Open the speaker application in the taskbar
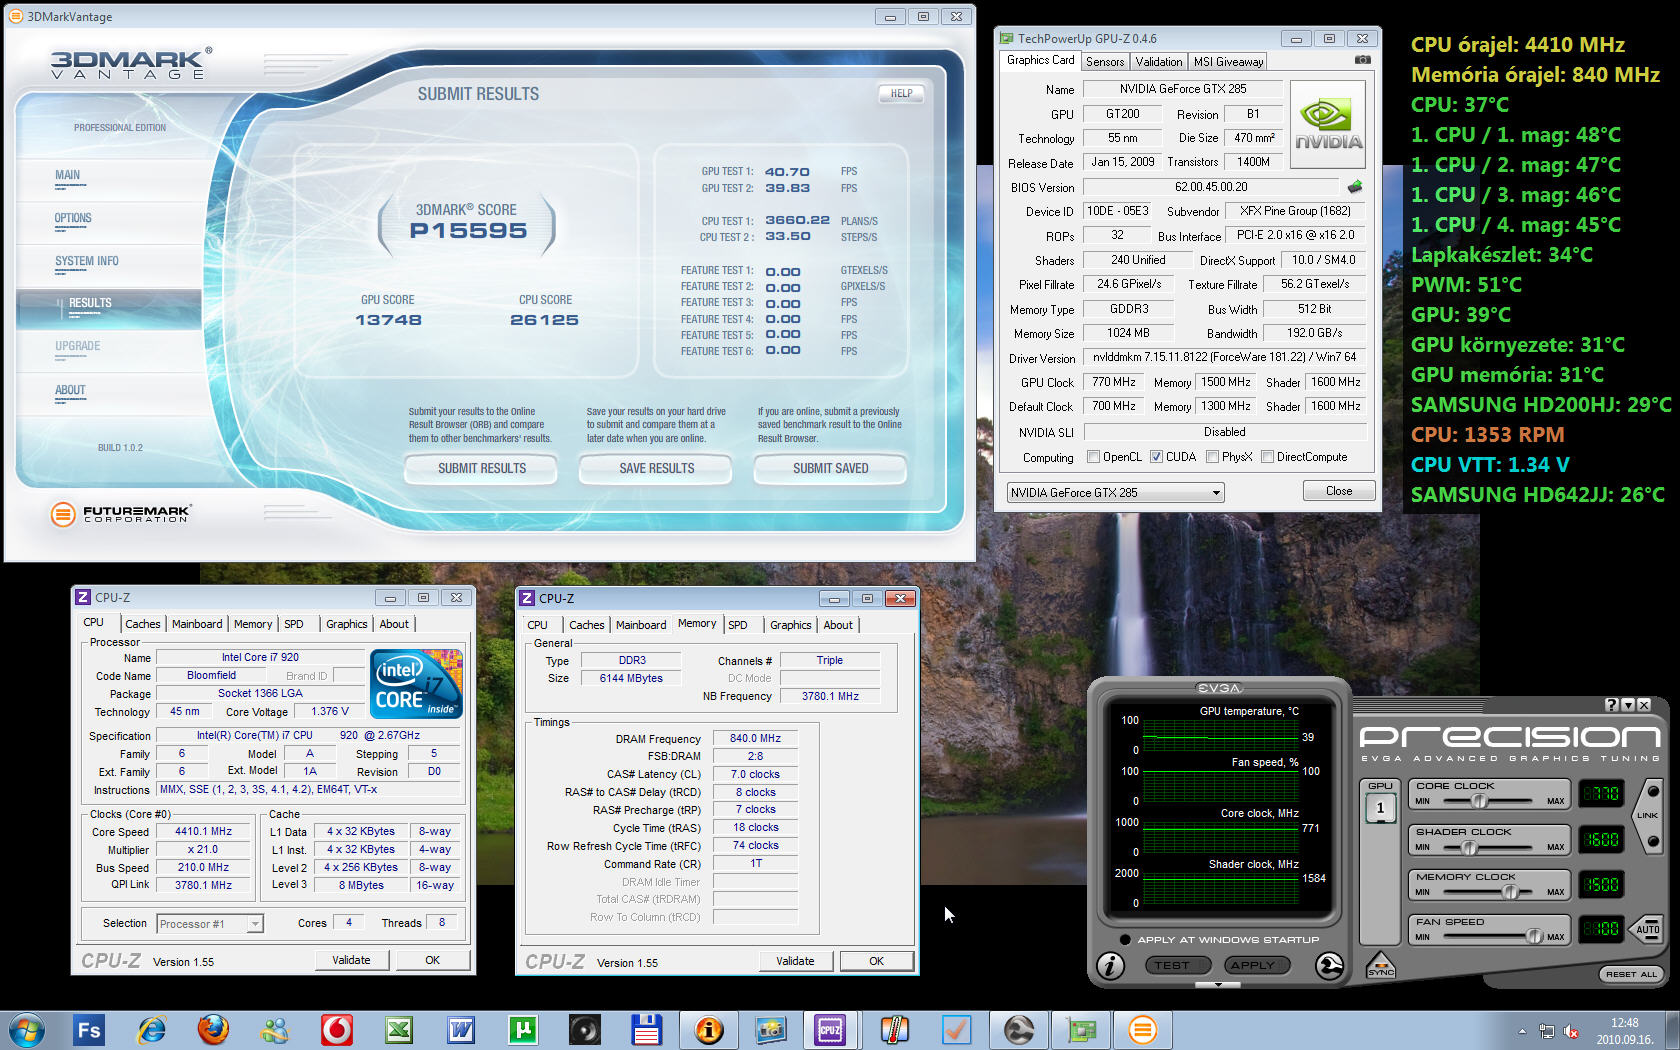This screenshot has height=1050, width=1680. (x=585, y=1029)
